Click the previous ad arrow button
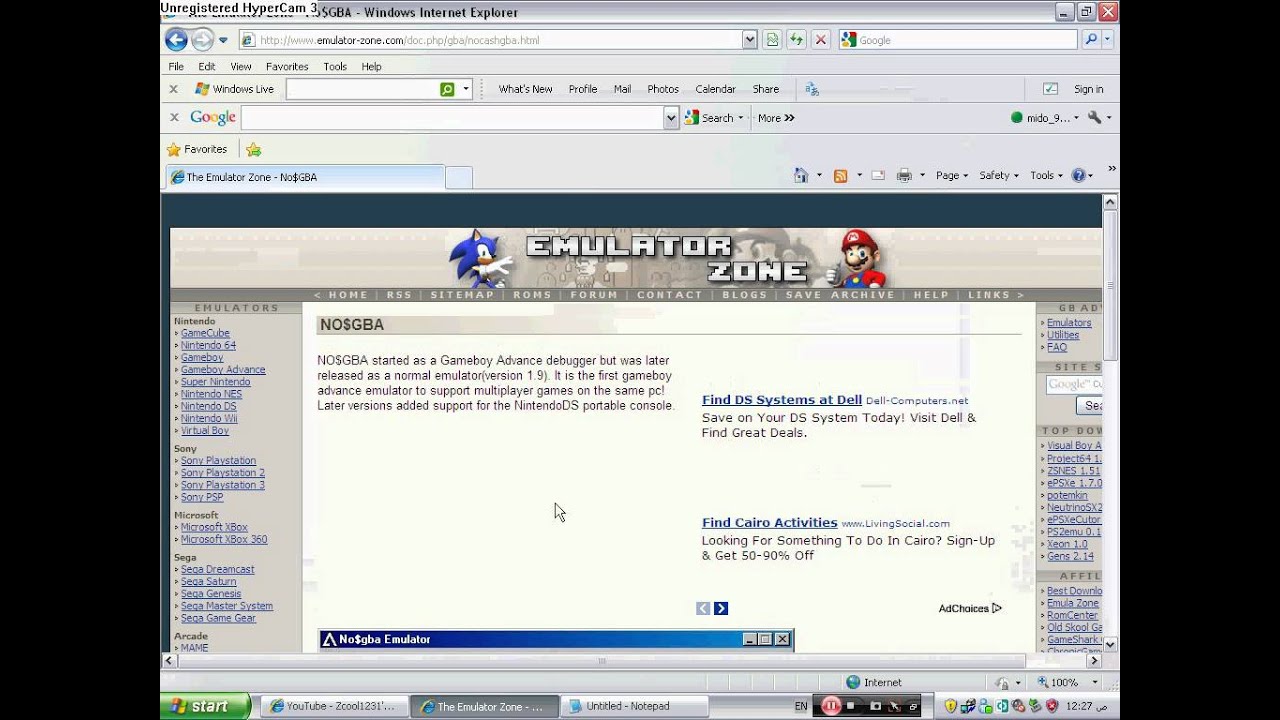Viewport: 1280px width, 720px height. coord(703,608)
